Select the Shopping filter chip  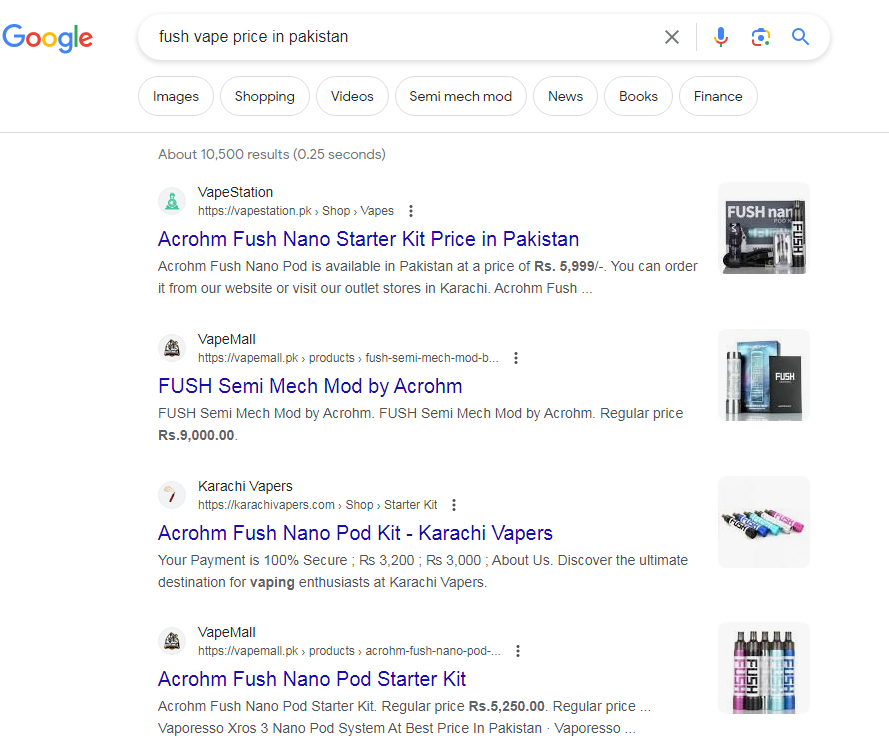pos(265,97)
